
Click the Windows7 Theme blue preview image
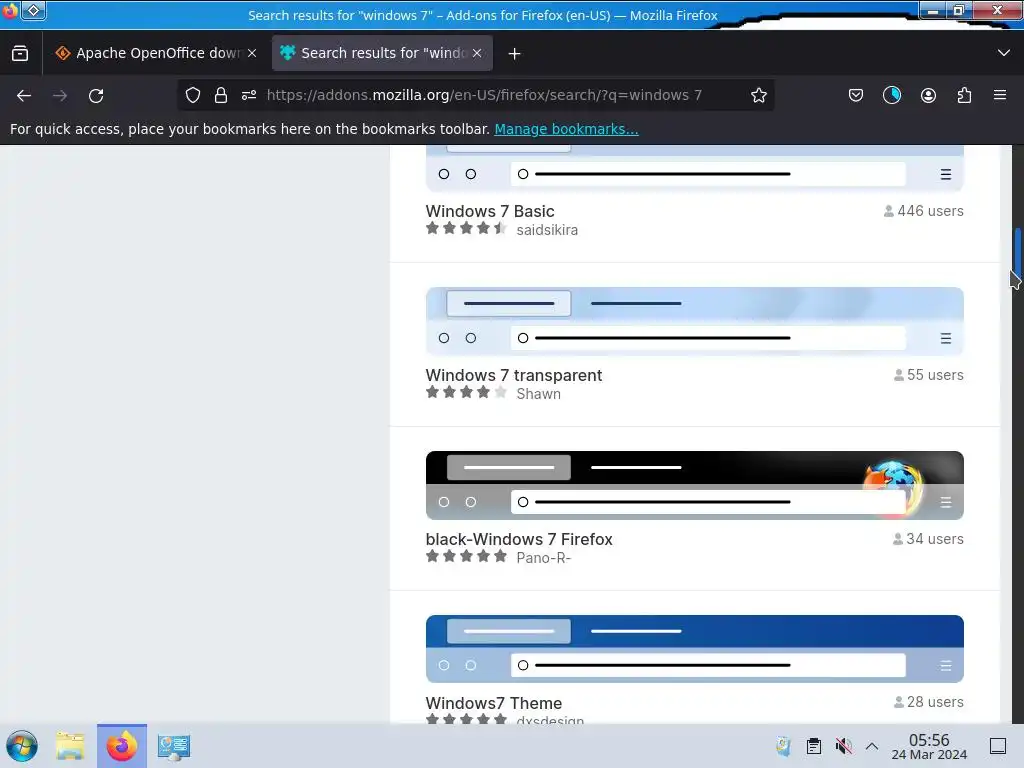694,648
